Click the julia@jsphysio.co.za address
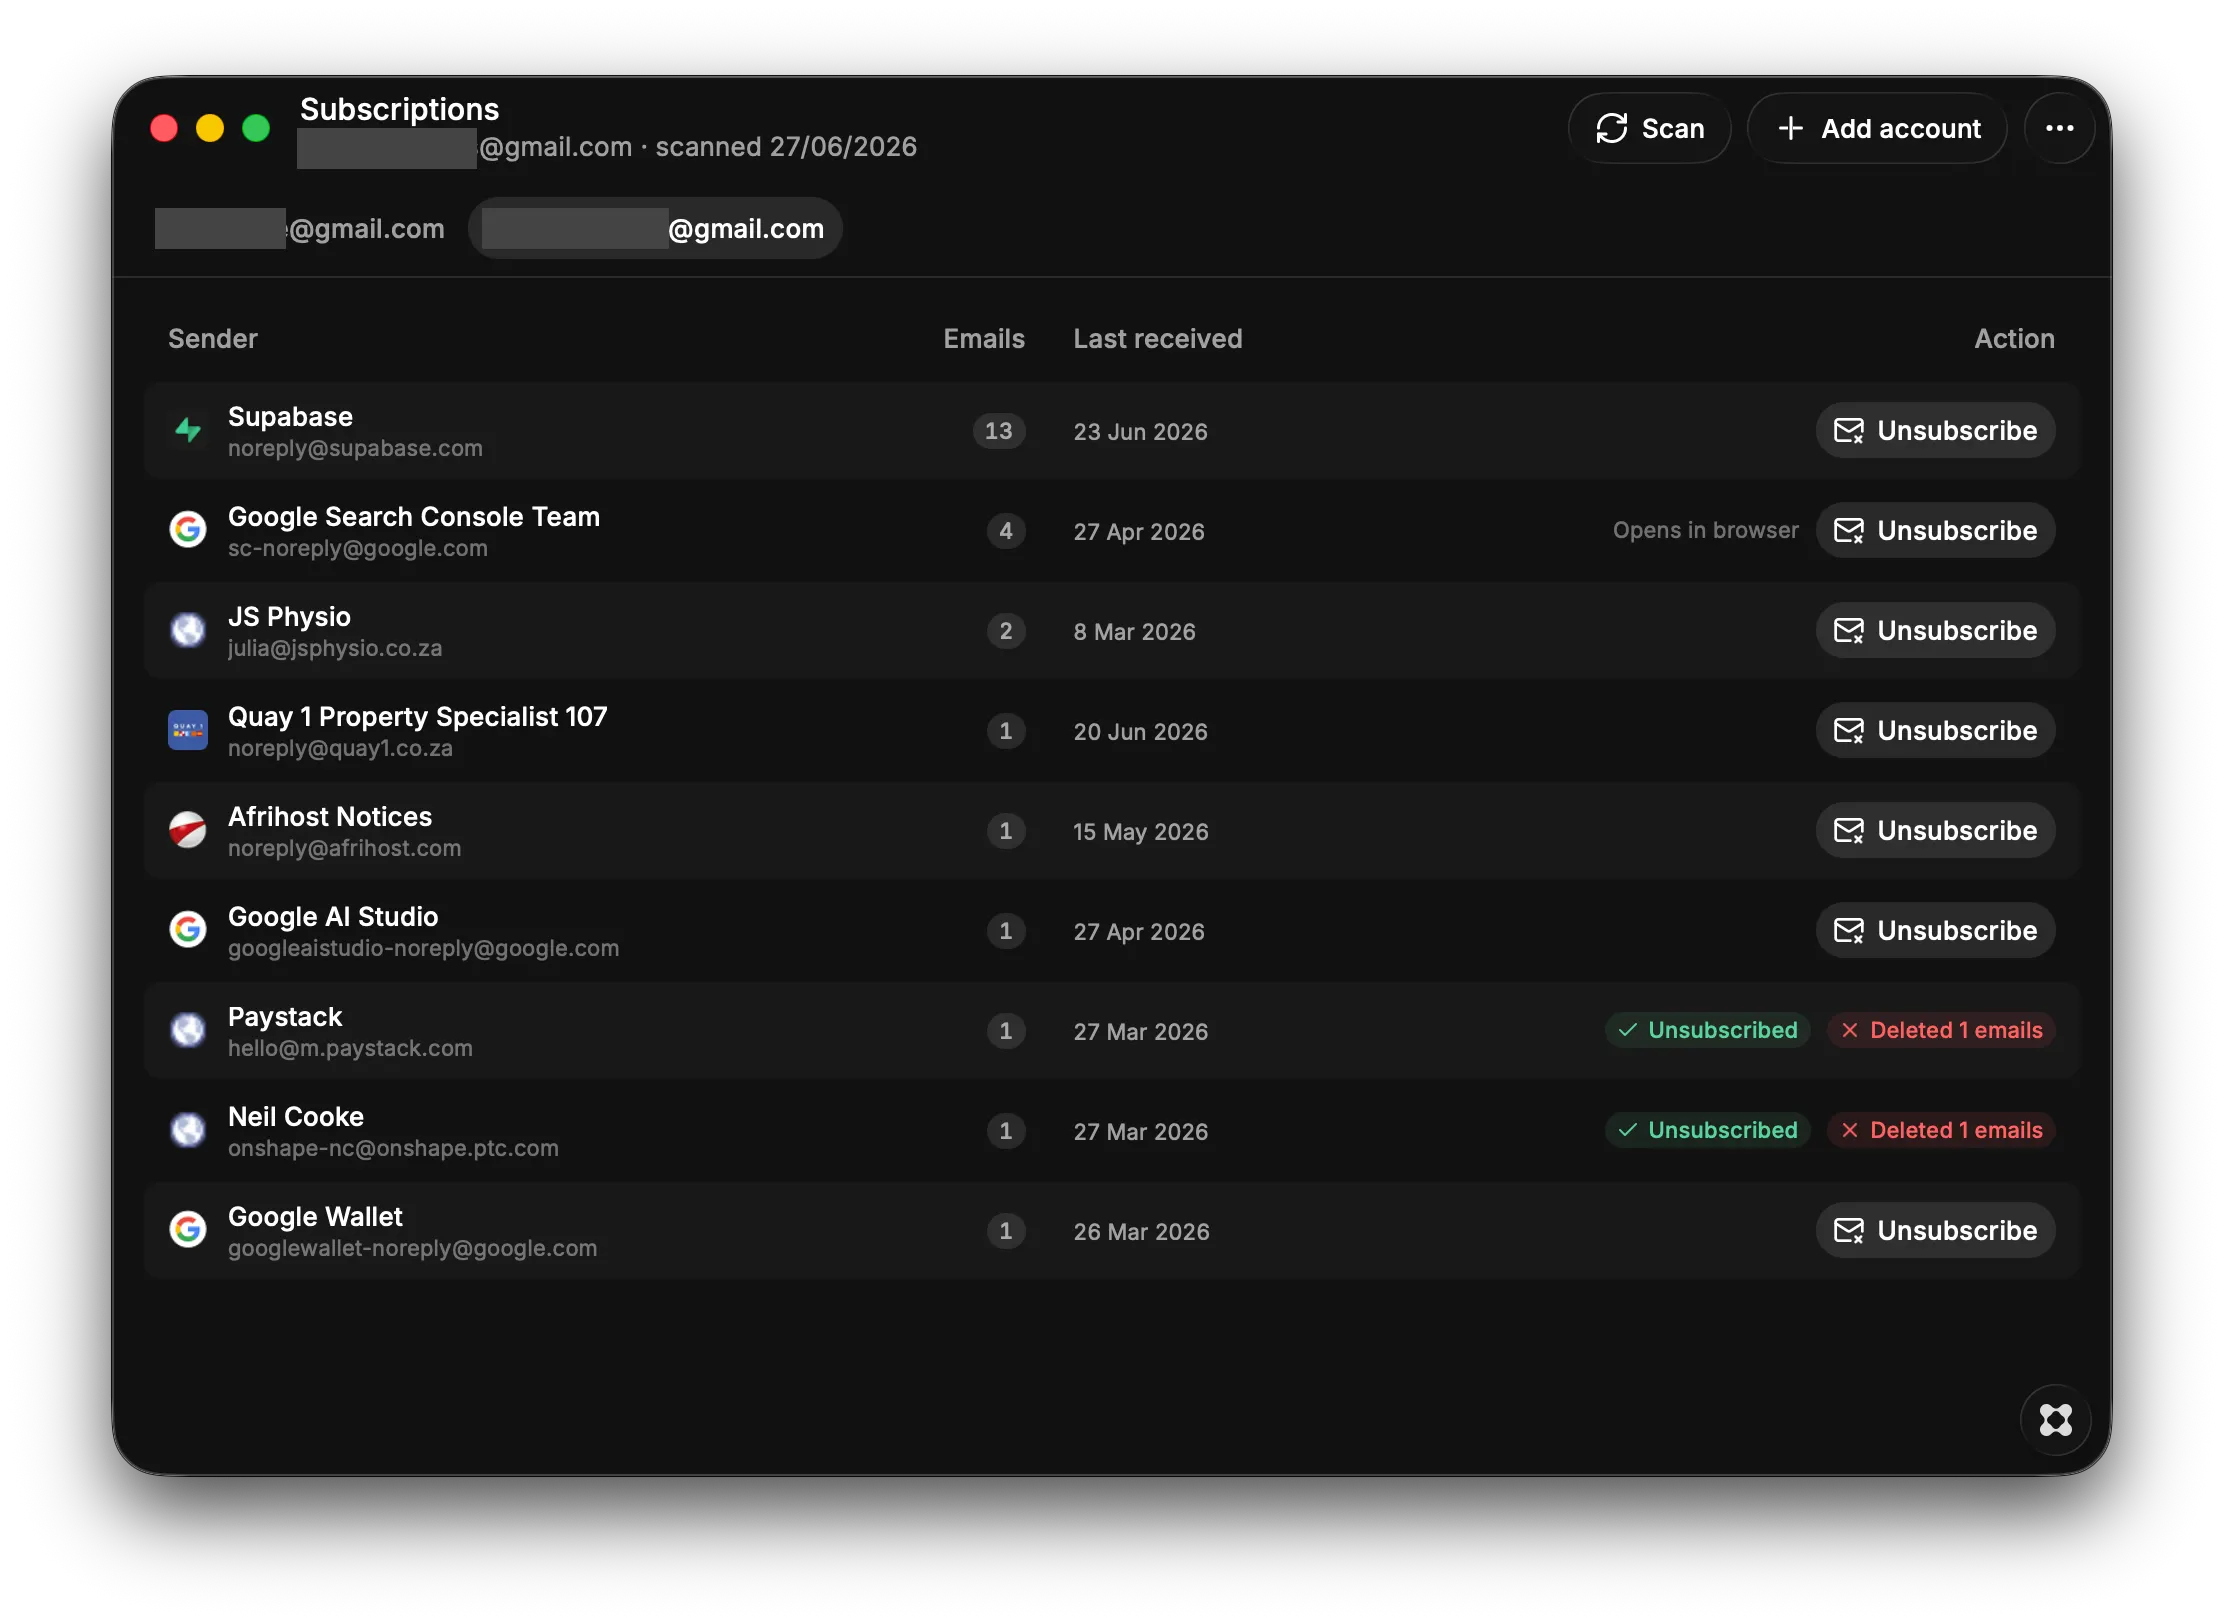Screen dimensions: 2224x1624 tap(335, 649)
